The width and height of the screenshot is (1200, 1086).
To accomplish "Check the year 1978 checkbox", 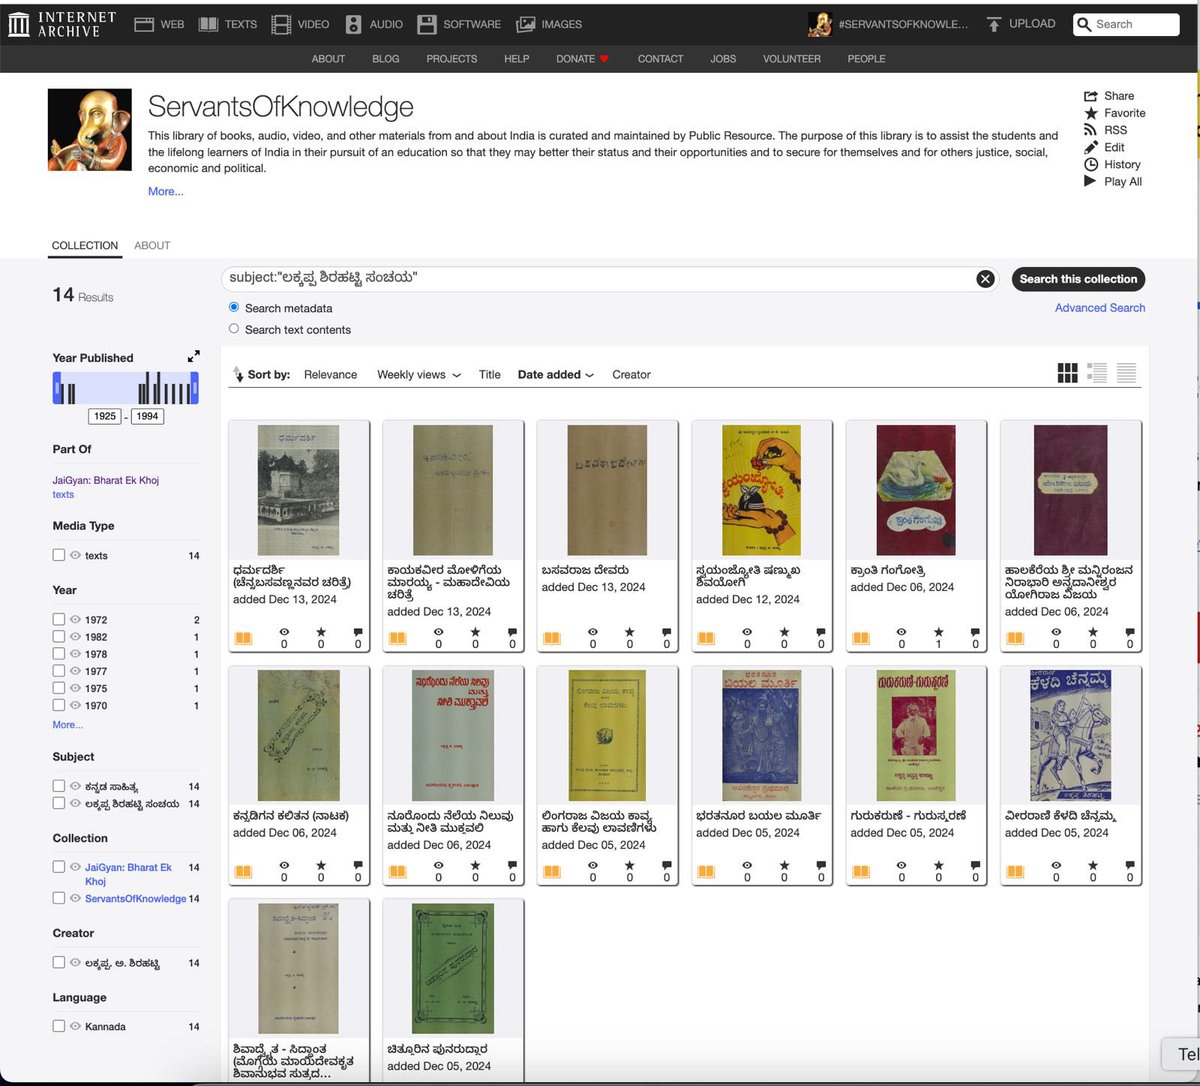I will coord(59,654).
